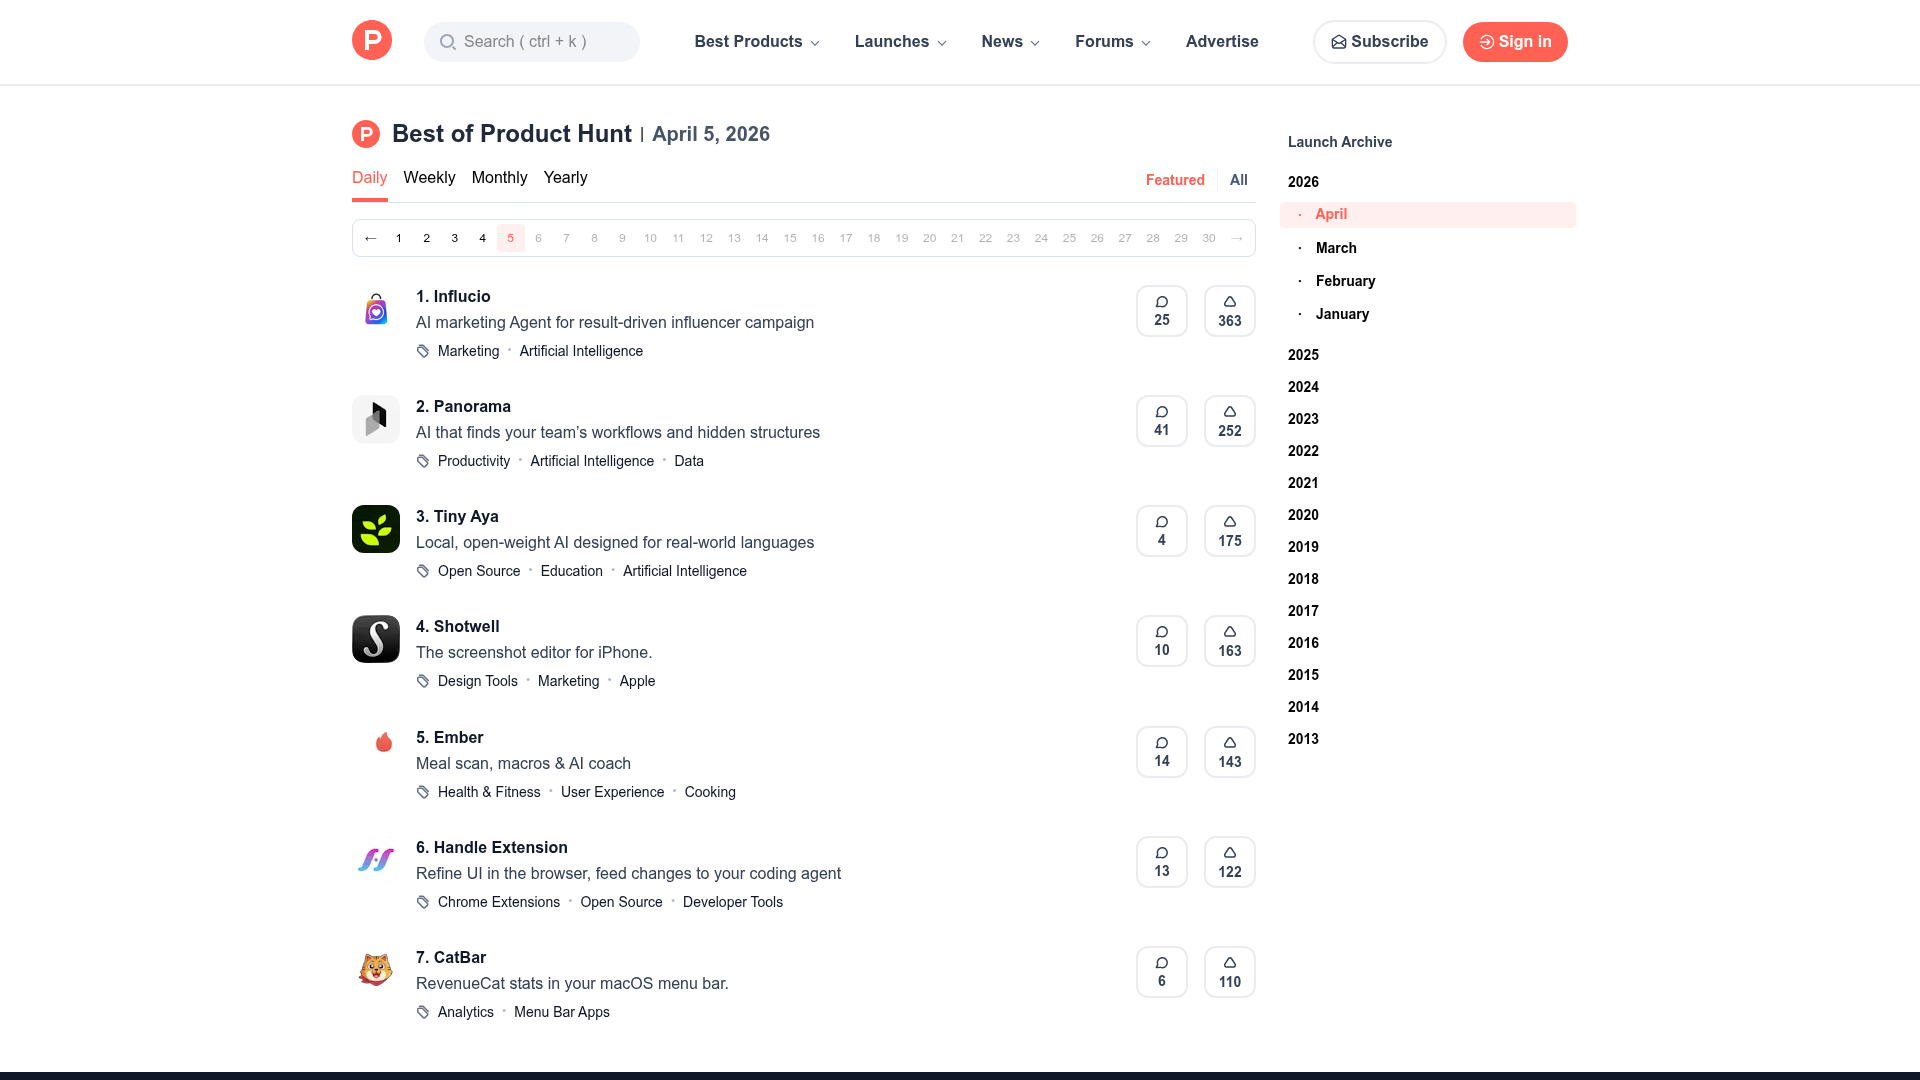Expand the 2024 launch archive year
The width and height of the screenshot is (1920, 1080).
pos(1303,387)
